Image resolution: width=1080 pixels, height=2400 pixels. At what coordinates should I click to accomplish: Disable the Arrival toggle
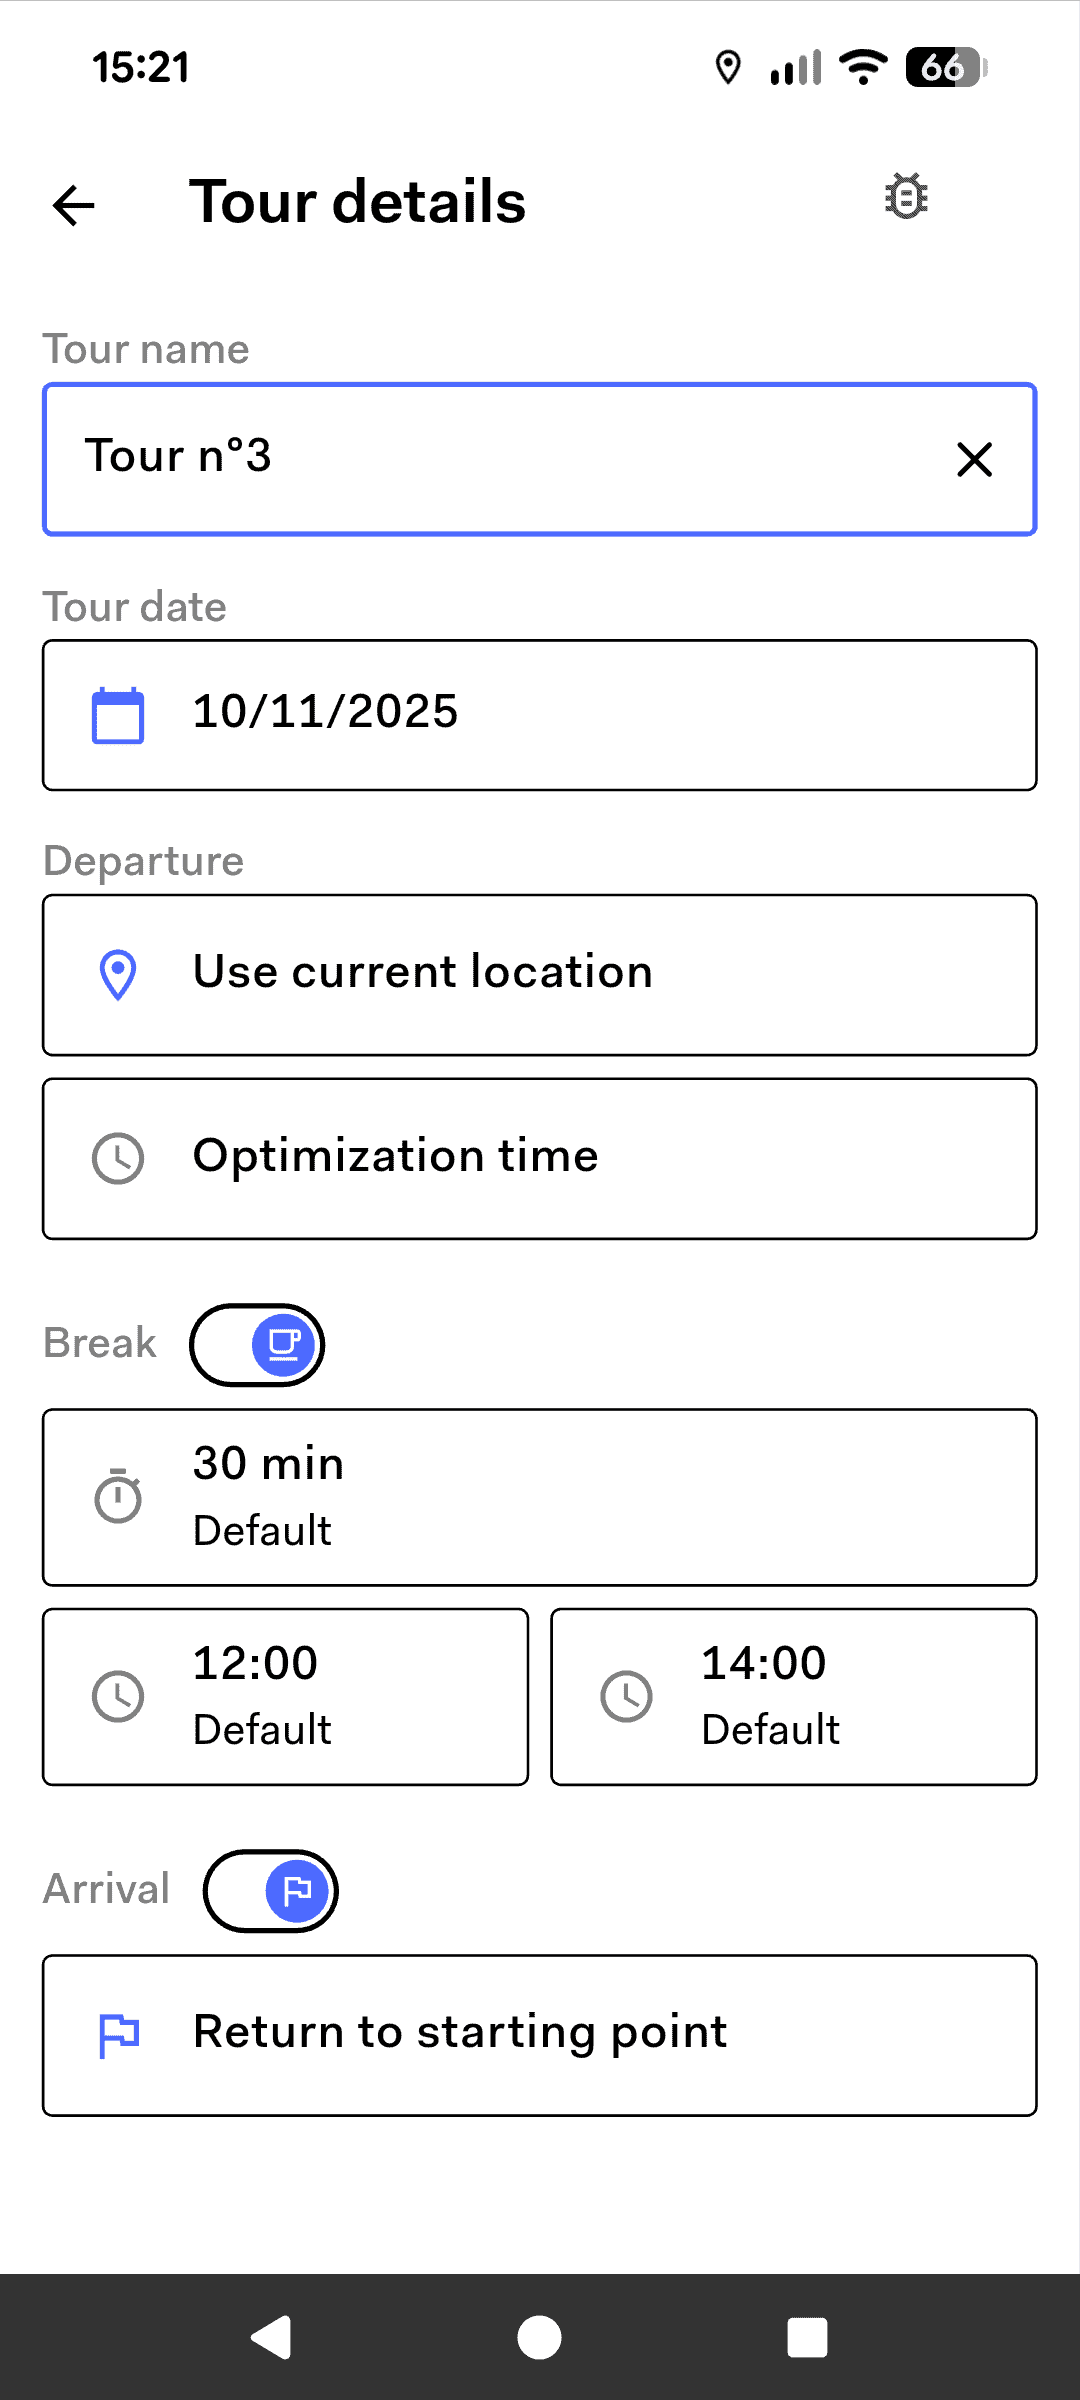271,1891
